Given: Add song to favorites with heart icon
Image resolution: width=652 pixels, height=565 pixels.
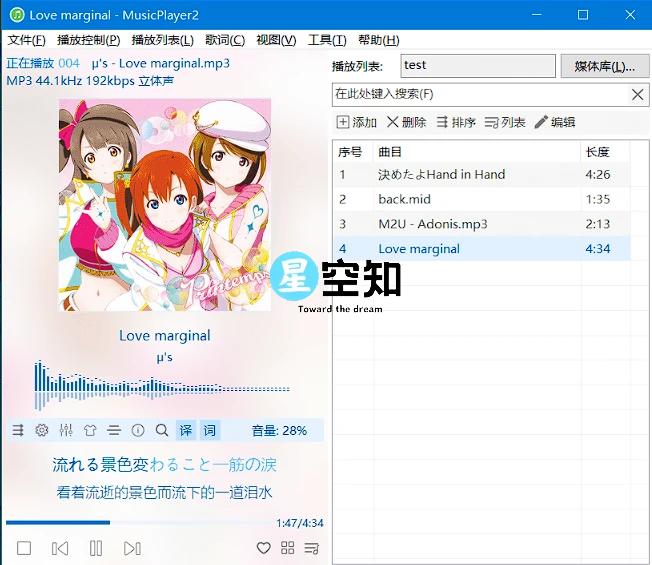Looking at the screenshot, I should pos(263,548).
